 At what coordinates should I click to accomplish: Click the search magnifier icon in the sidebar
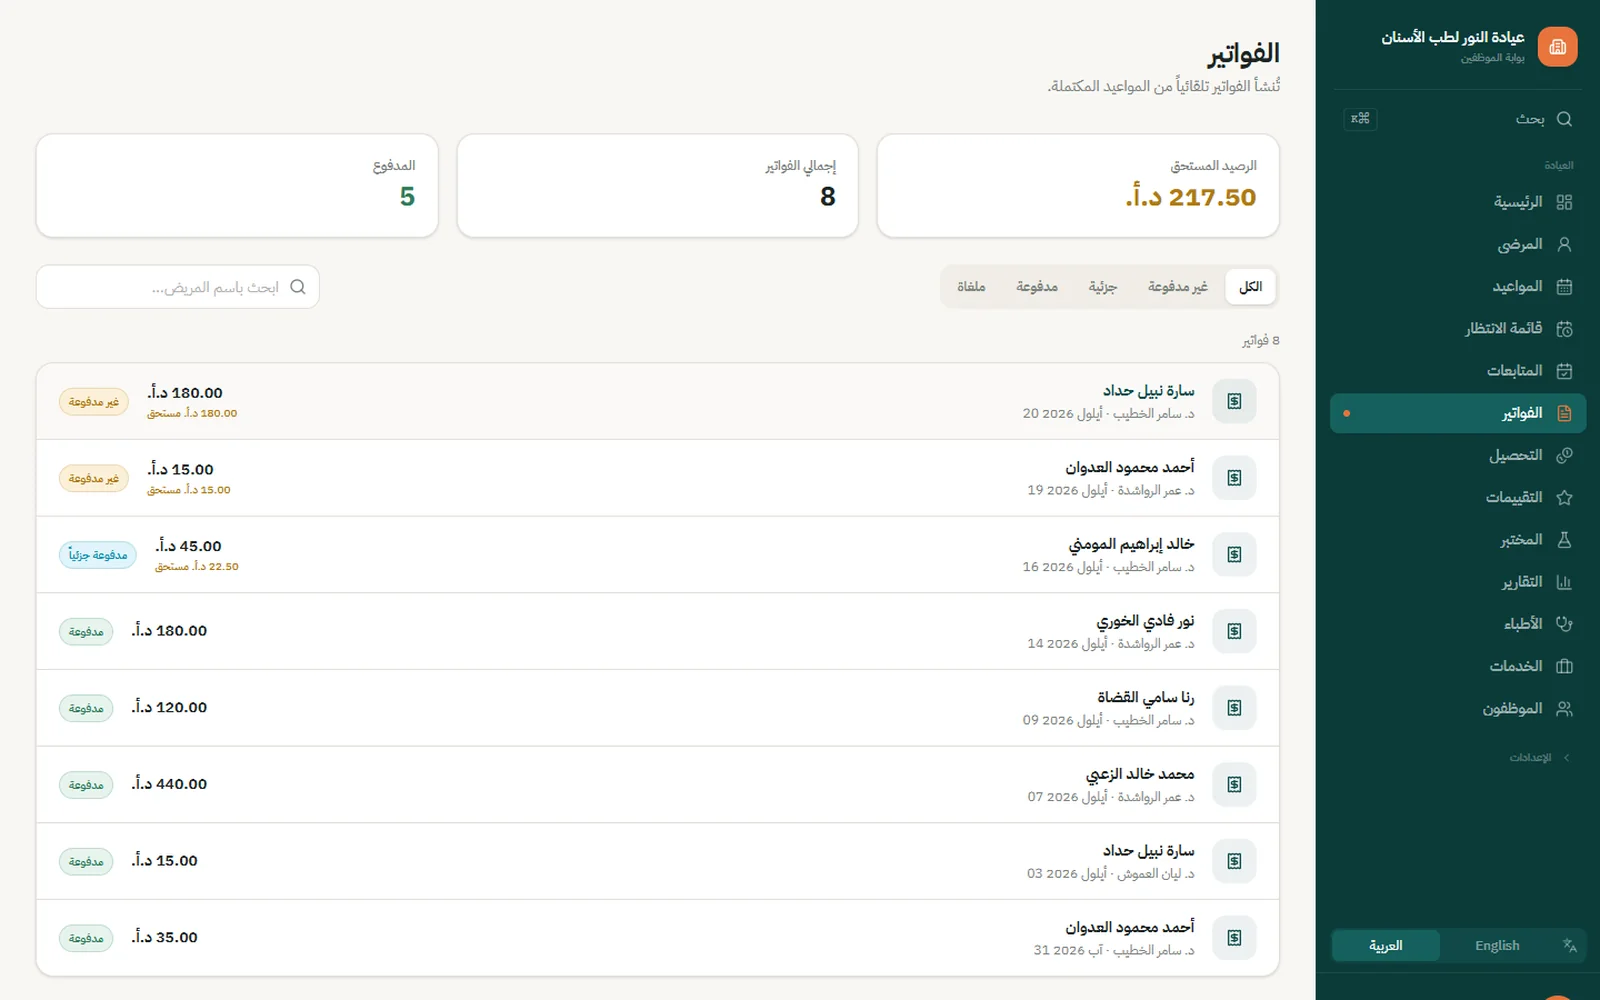[1565, 119]
